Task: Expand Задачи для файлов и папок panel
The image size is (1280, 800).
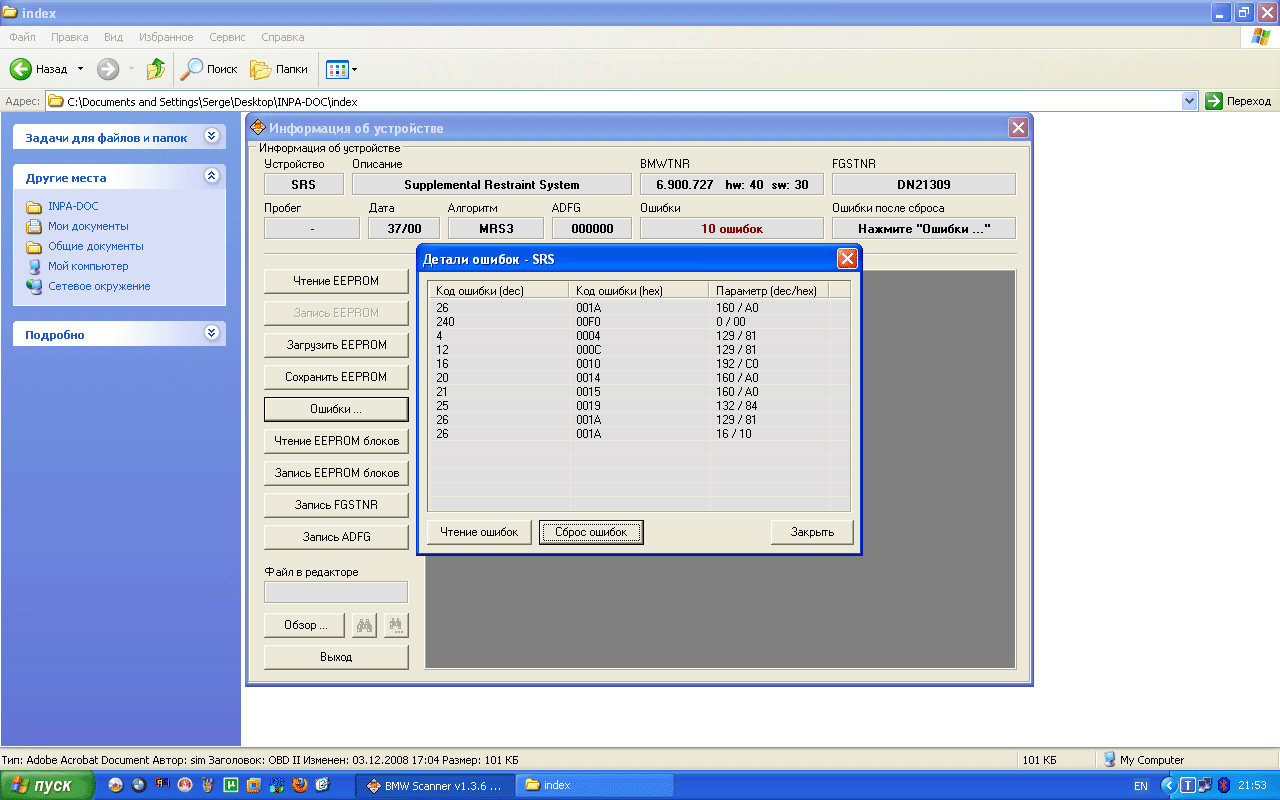Action: tap(211, 136)
